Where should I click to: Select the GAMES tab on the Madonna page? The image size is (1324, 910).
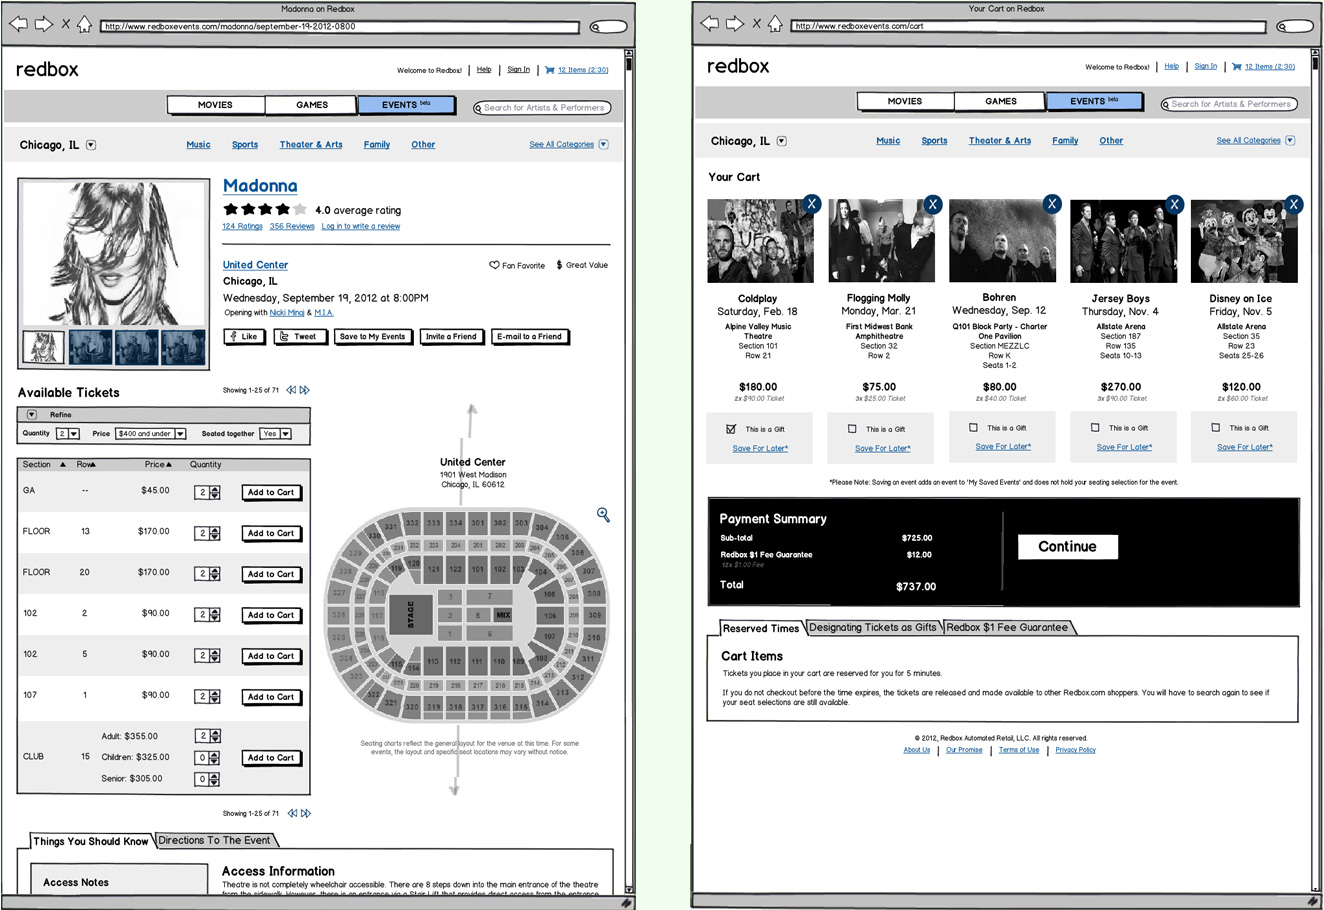pyautogui.click(x=311, y=105)
